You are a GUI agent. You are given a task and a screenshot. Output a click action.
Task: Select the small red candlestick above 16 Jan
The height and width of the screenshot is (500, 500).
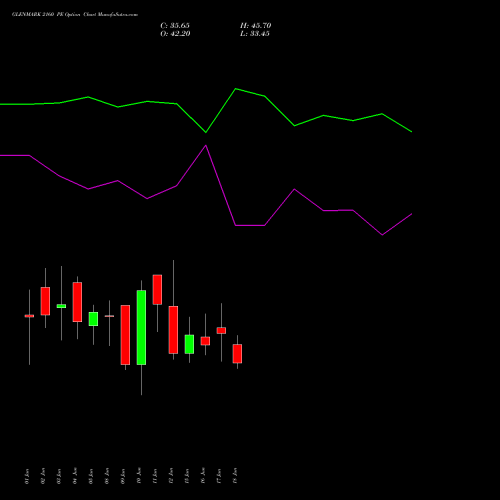coord(205,341)
